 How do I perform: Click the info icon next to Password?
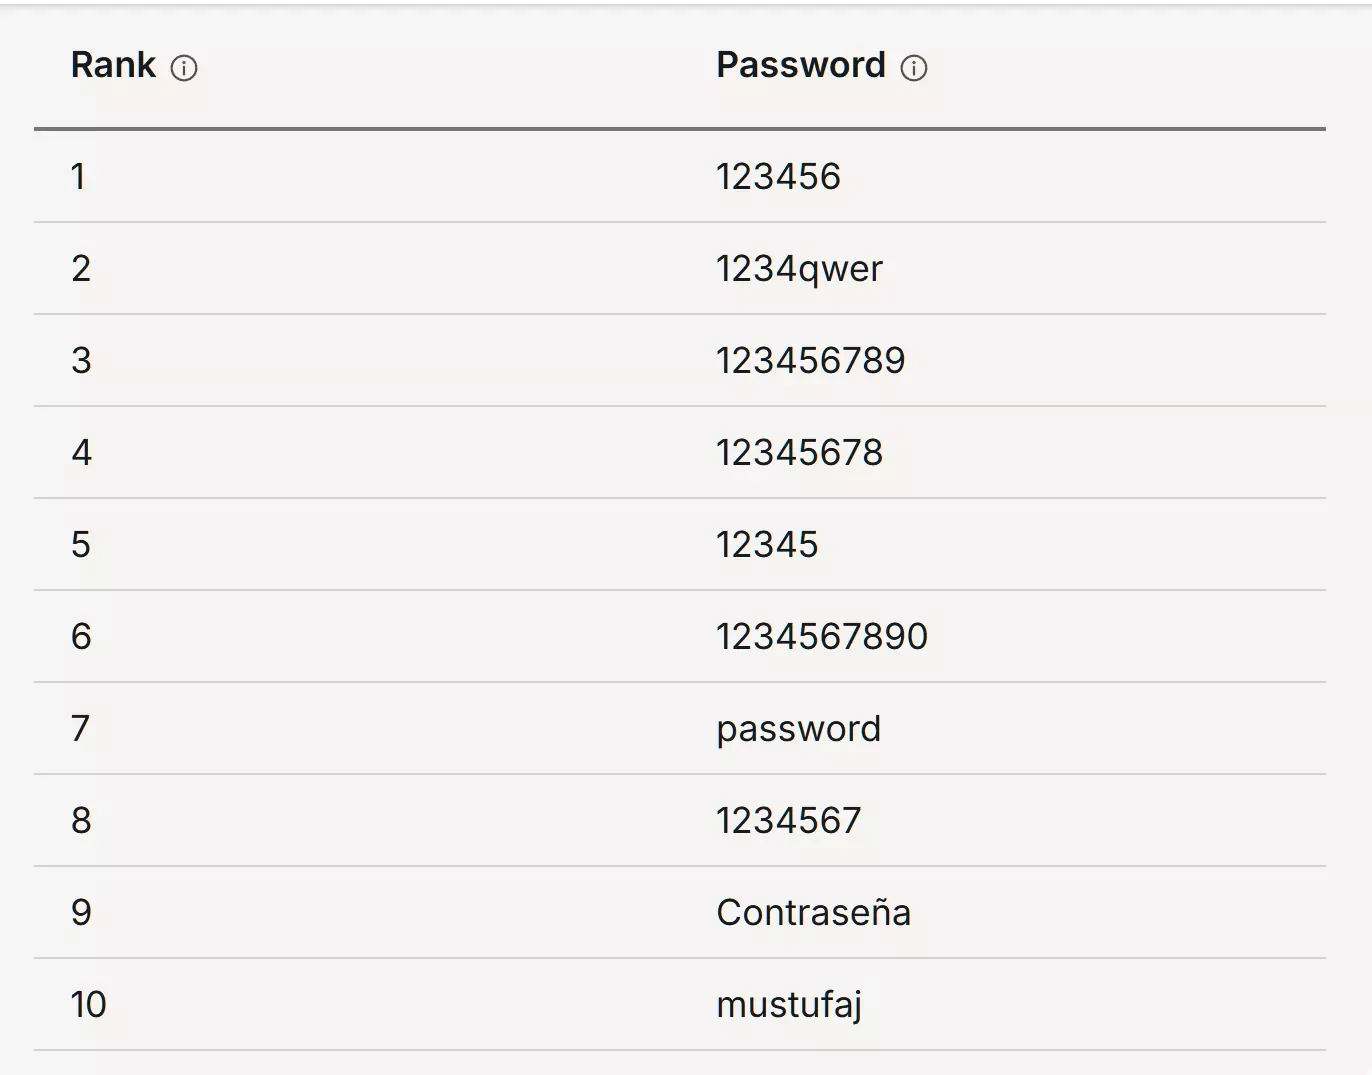click(x=914, y=68)
